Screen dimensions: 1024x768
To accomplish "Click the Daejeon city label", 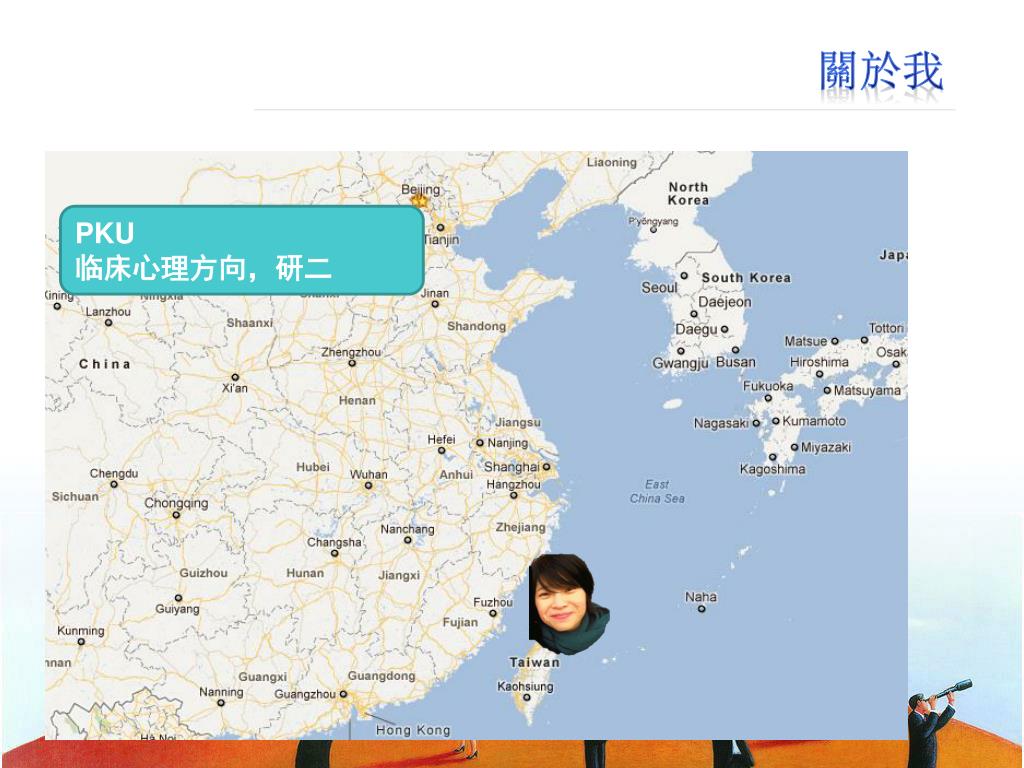I will (x=725, y=302).
